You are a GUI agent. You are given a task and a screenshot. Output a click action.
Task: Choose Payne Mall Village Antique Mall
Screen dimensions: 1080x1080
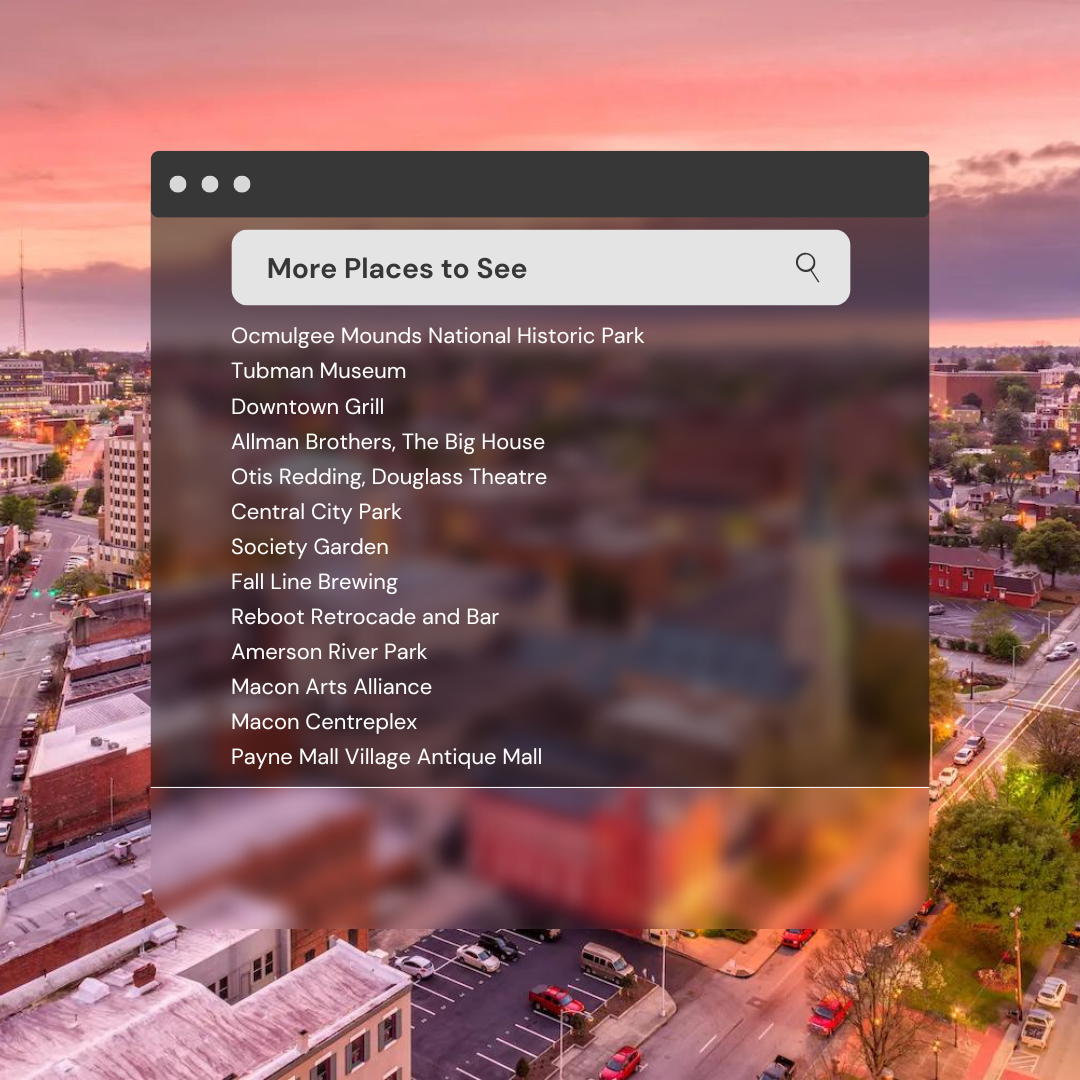pyautogui.click(x=386, y=757)
